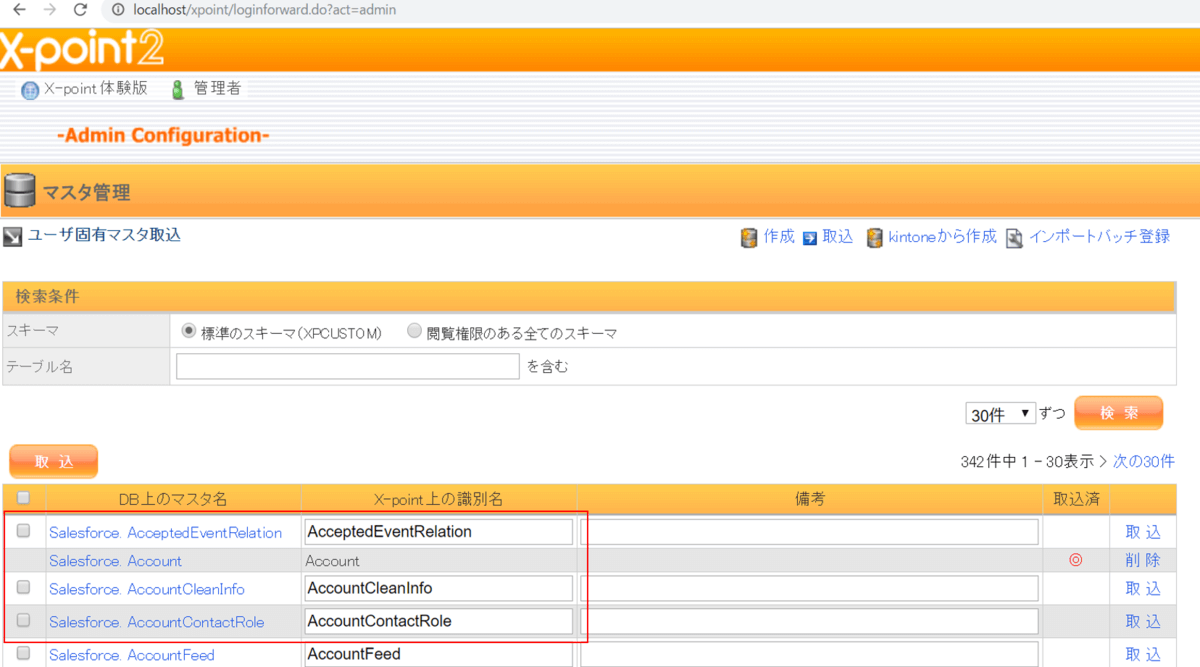Click the DB上のマスタ名 column header

173,498
